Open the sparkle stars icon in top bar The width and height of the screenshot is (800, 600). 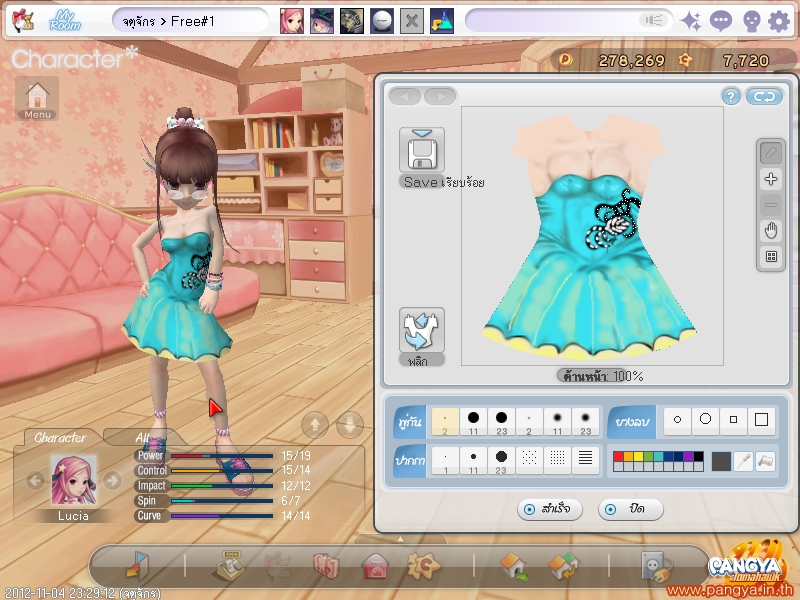[691, 21]
